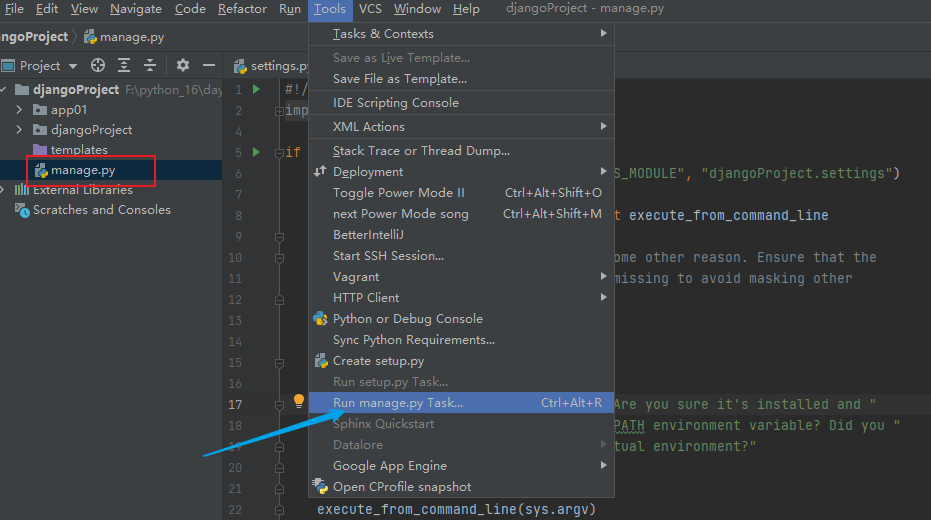Viewport: 931px width, 520px height.
Task: Open the Edit menu
Action: [47, 9]
